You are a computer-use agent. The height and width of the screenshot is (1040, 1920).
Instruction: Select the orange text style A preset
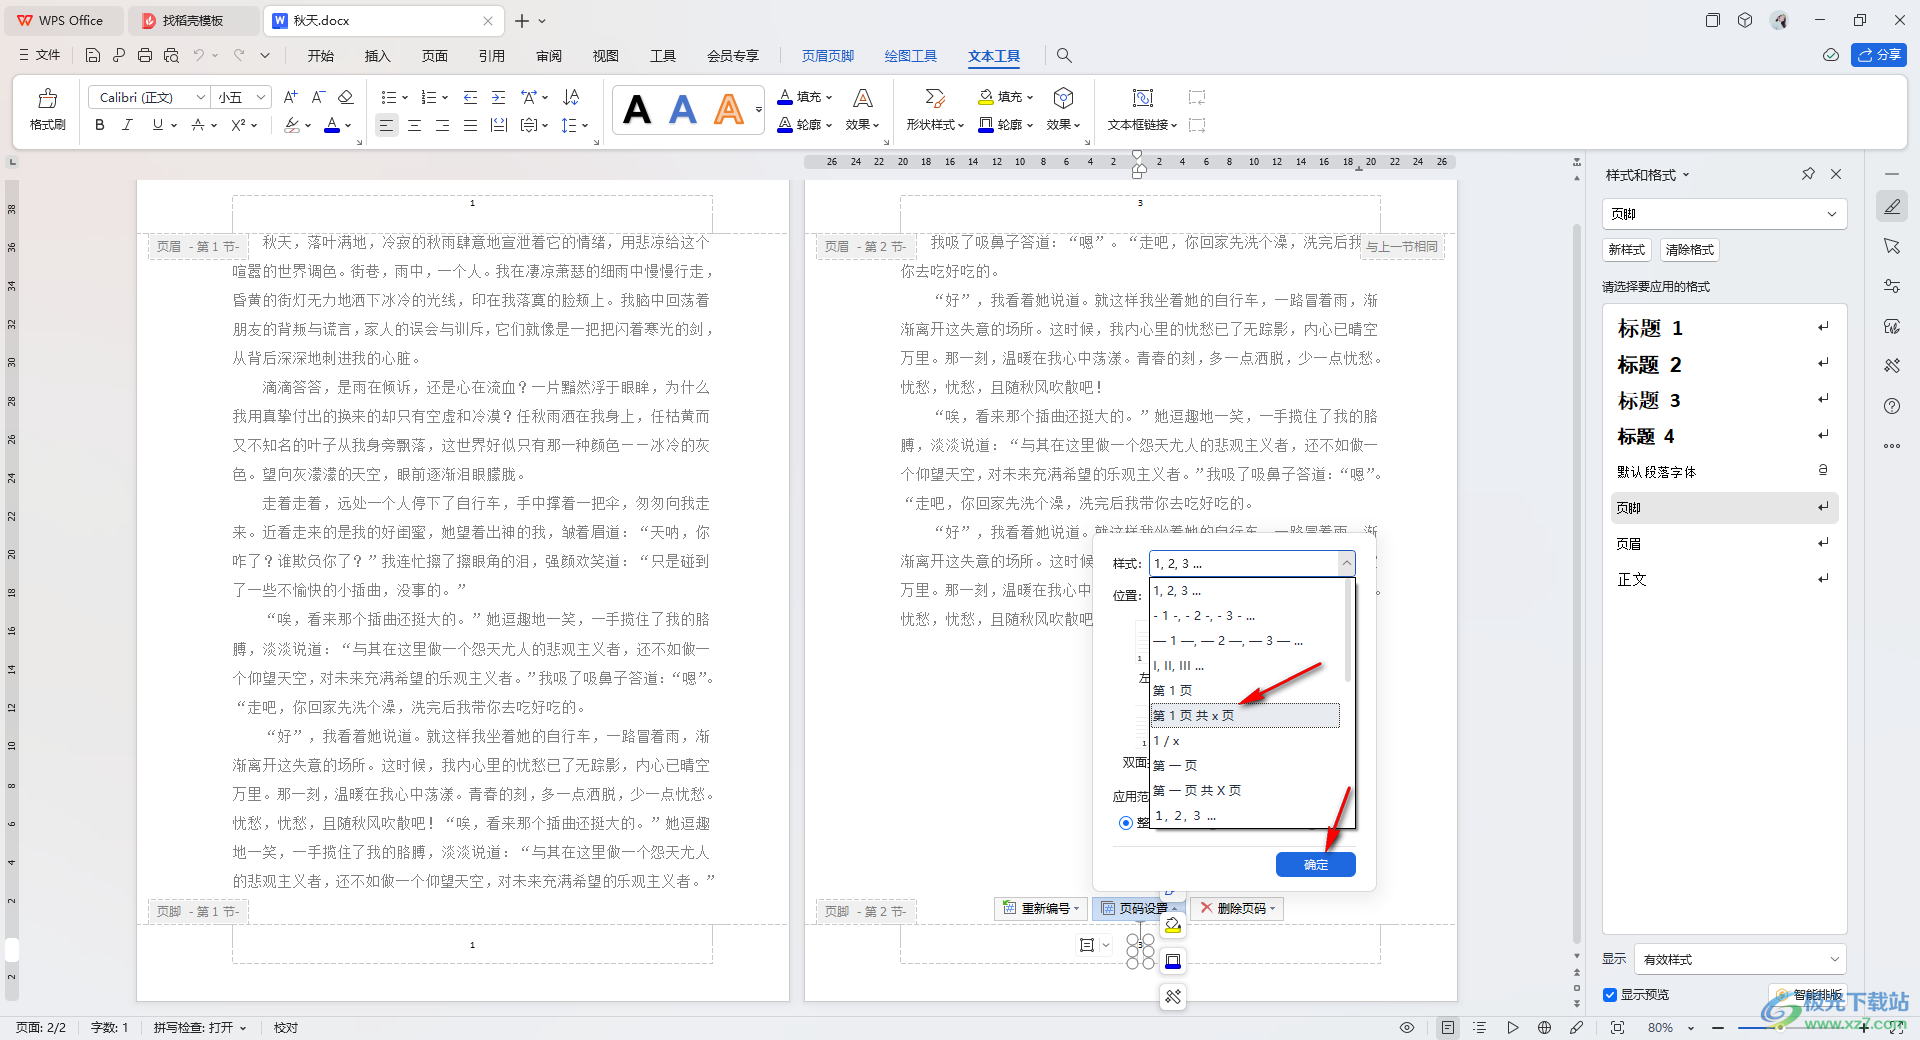(729, 109)
